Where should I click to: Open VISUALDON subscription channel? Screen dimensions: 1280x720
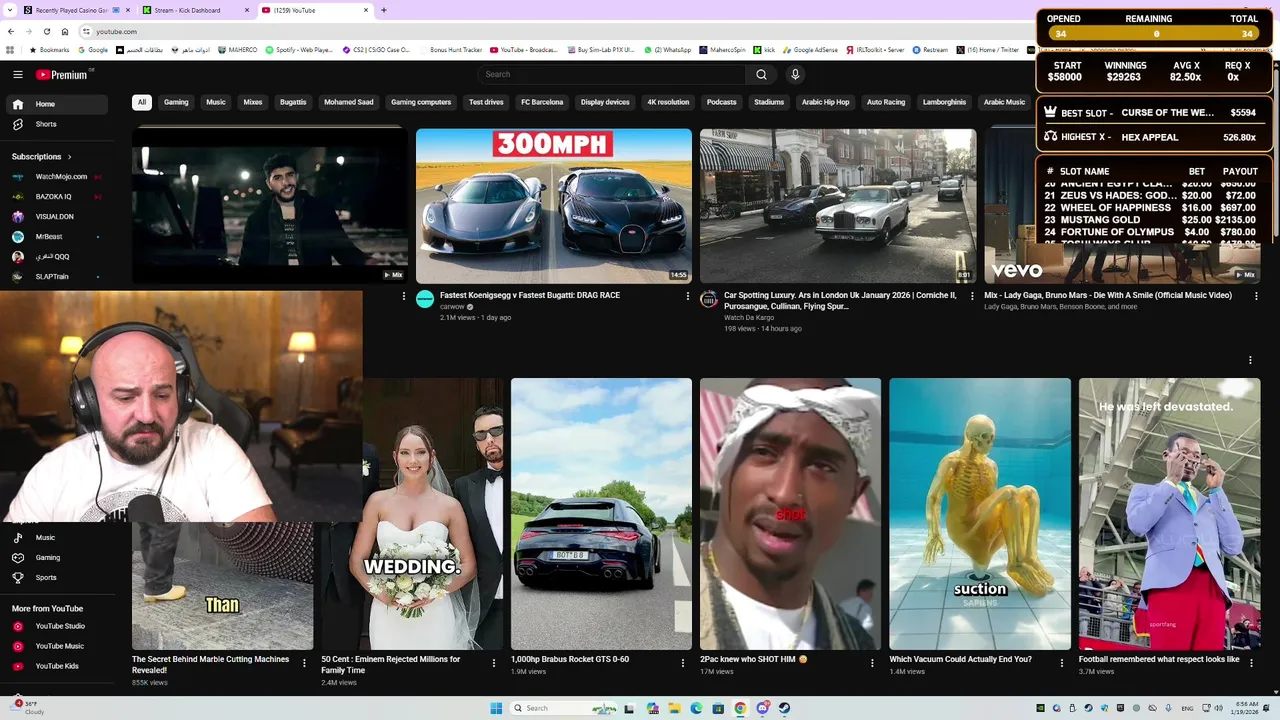[x=56, y=217]
